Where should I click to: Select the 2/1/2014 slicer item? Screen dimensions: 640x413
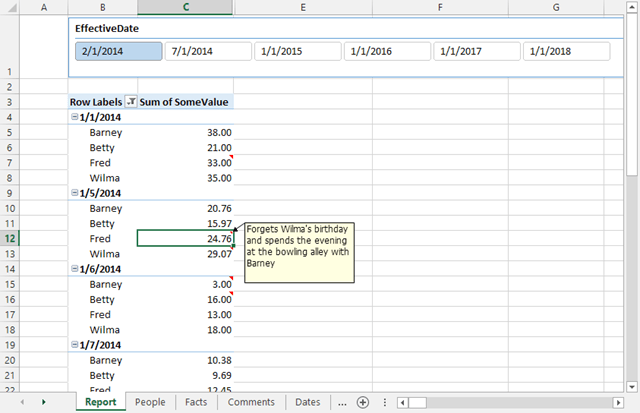(119, 51)
